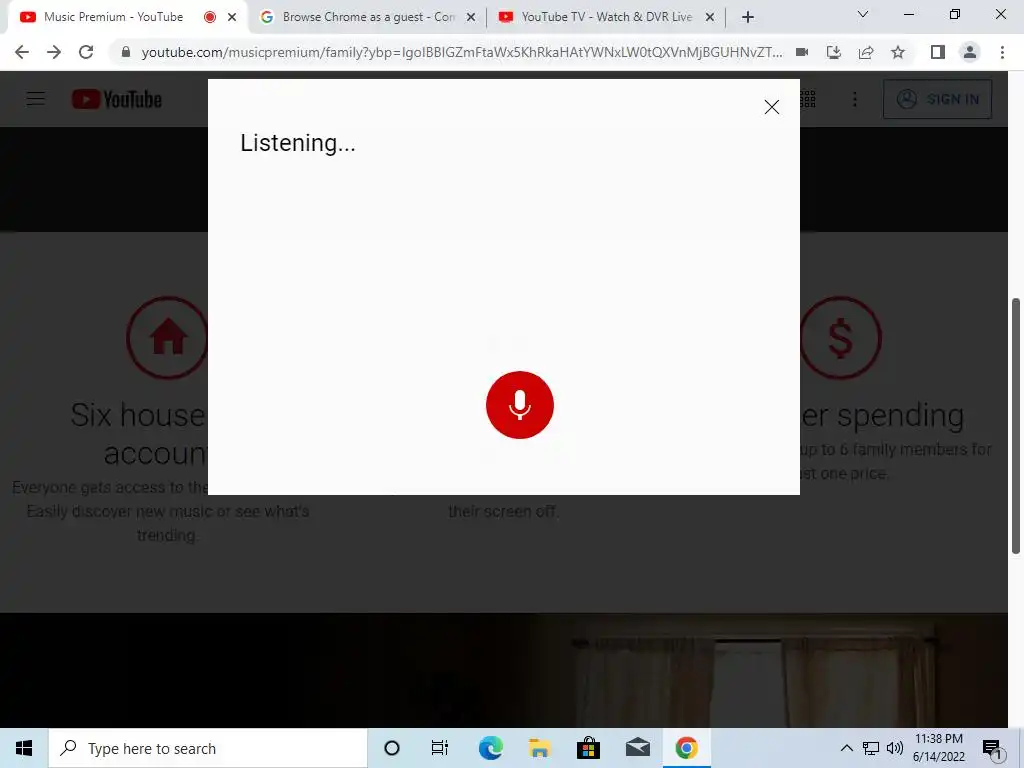Share this page icon
This screenshot has height=768, width=1024.
(866, 52)
